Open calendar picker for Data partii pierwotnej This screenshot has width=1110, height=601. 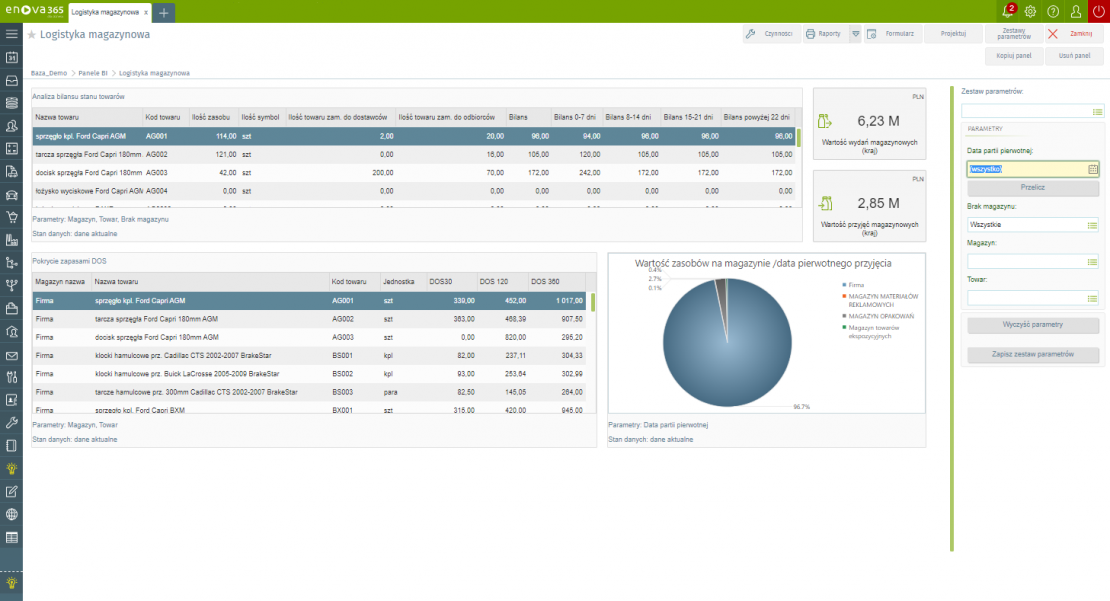point(1093,169)
